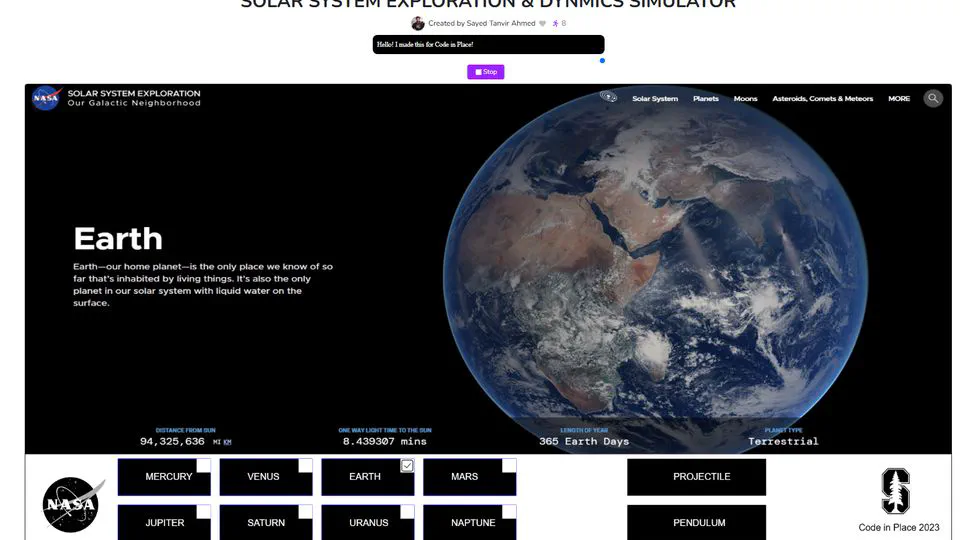
Task: Click the NASA logo in the header
Action: point(46,98)
